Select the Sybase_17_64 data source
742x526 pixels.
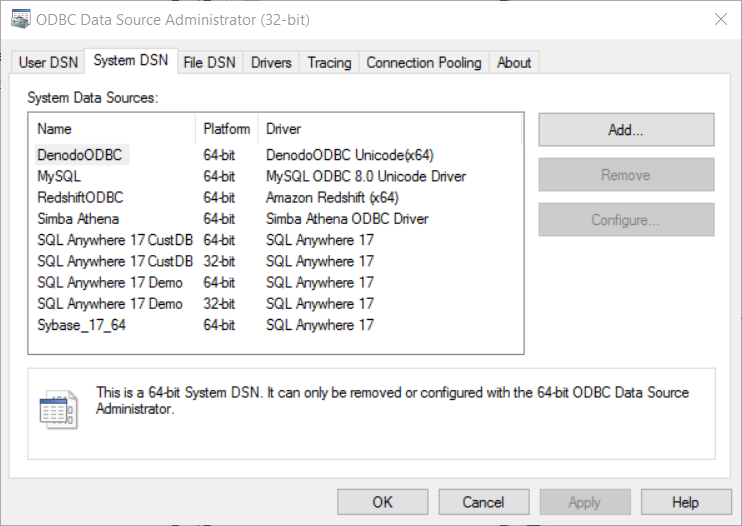coord(81,325)
